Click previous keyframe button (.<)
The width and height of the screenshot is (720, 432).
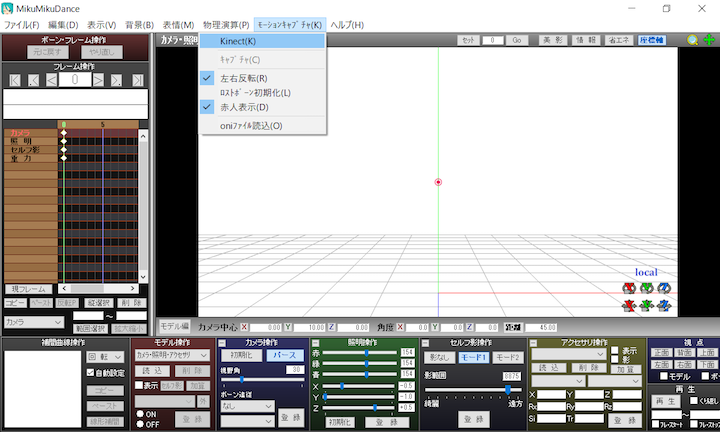click(x=34, y=80)
